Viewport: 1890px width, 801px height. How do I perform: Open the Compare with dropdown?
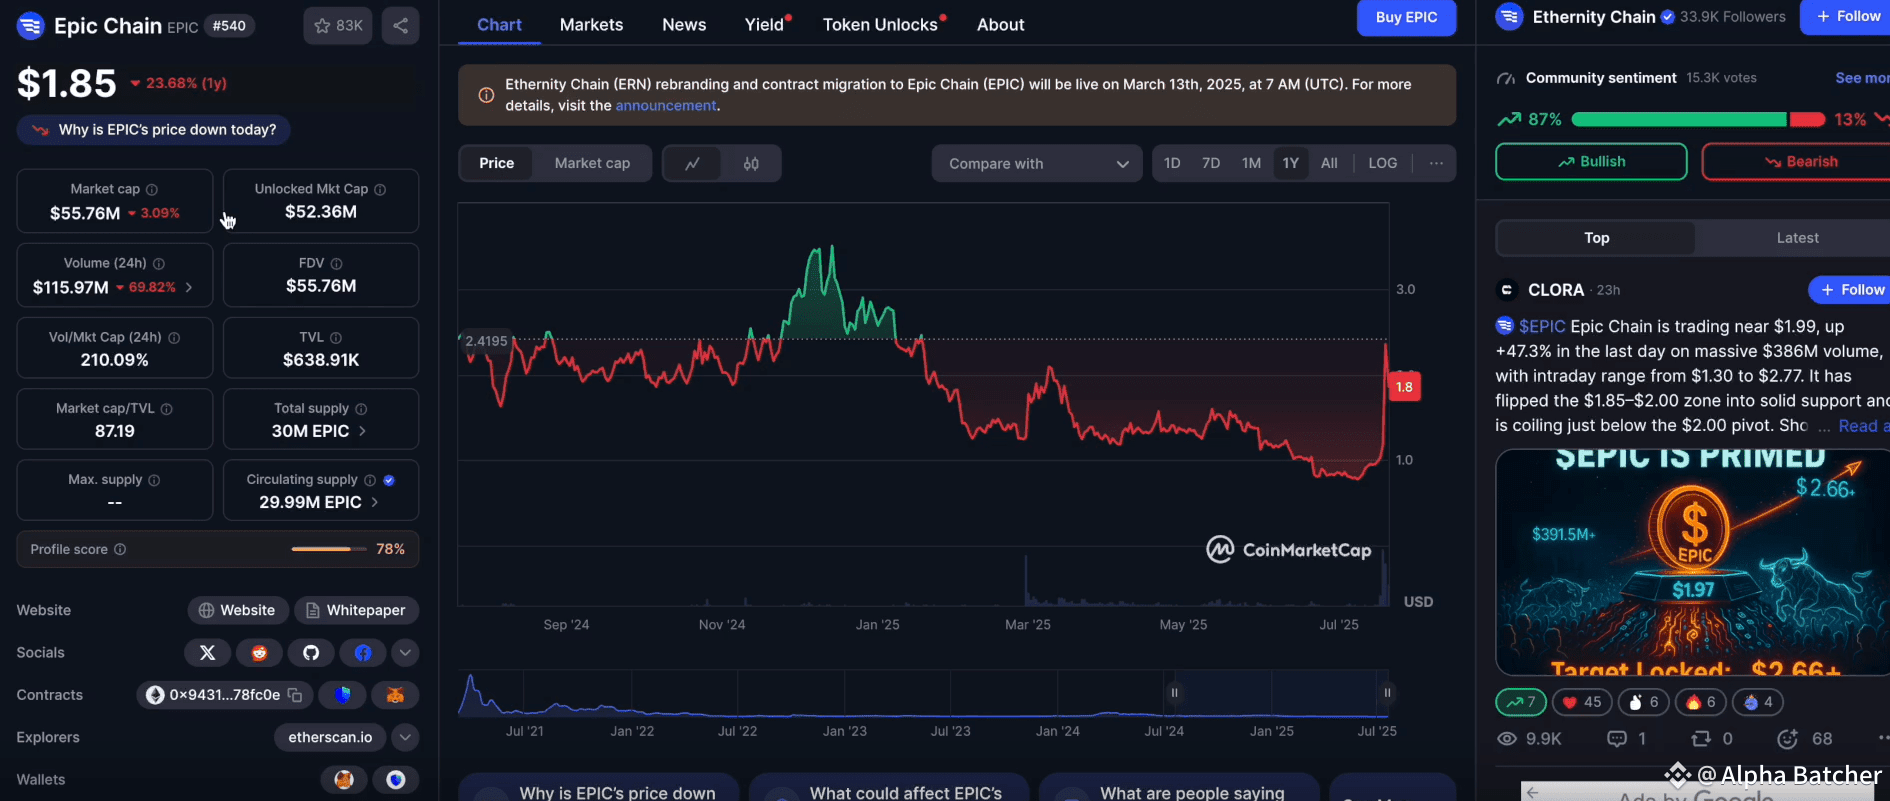(1037, 163)
